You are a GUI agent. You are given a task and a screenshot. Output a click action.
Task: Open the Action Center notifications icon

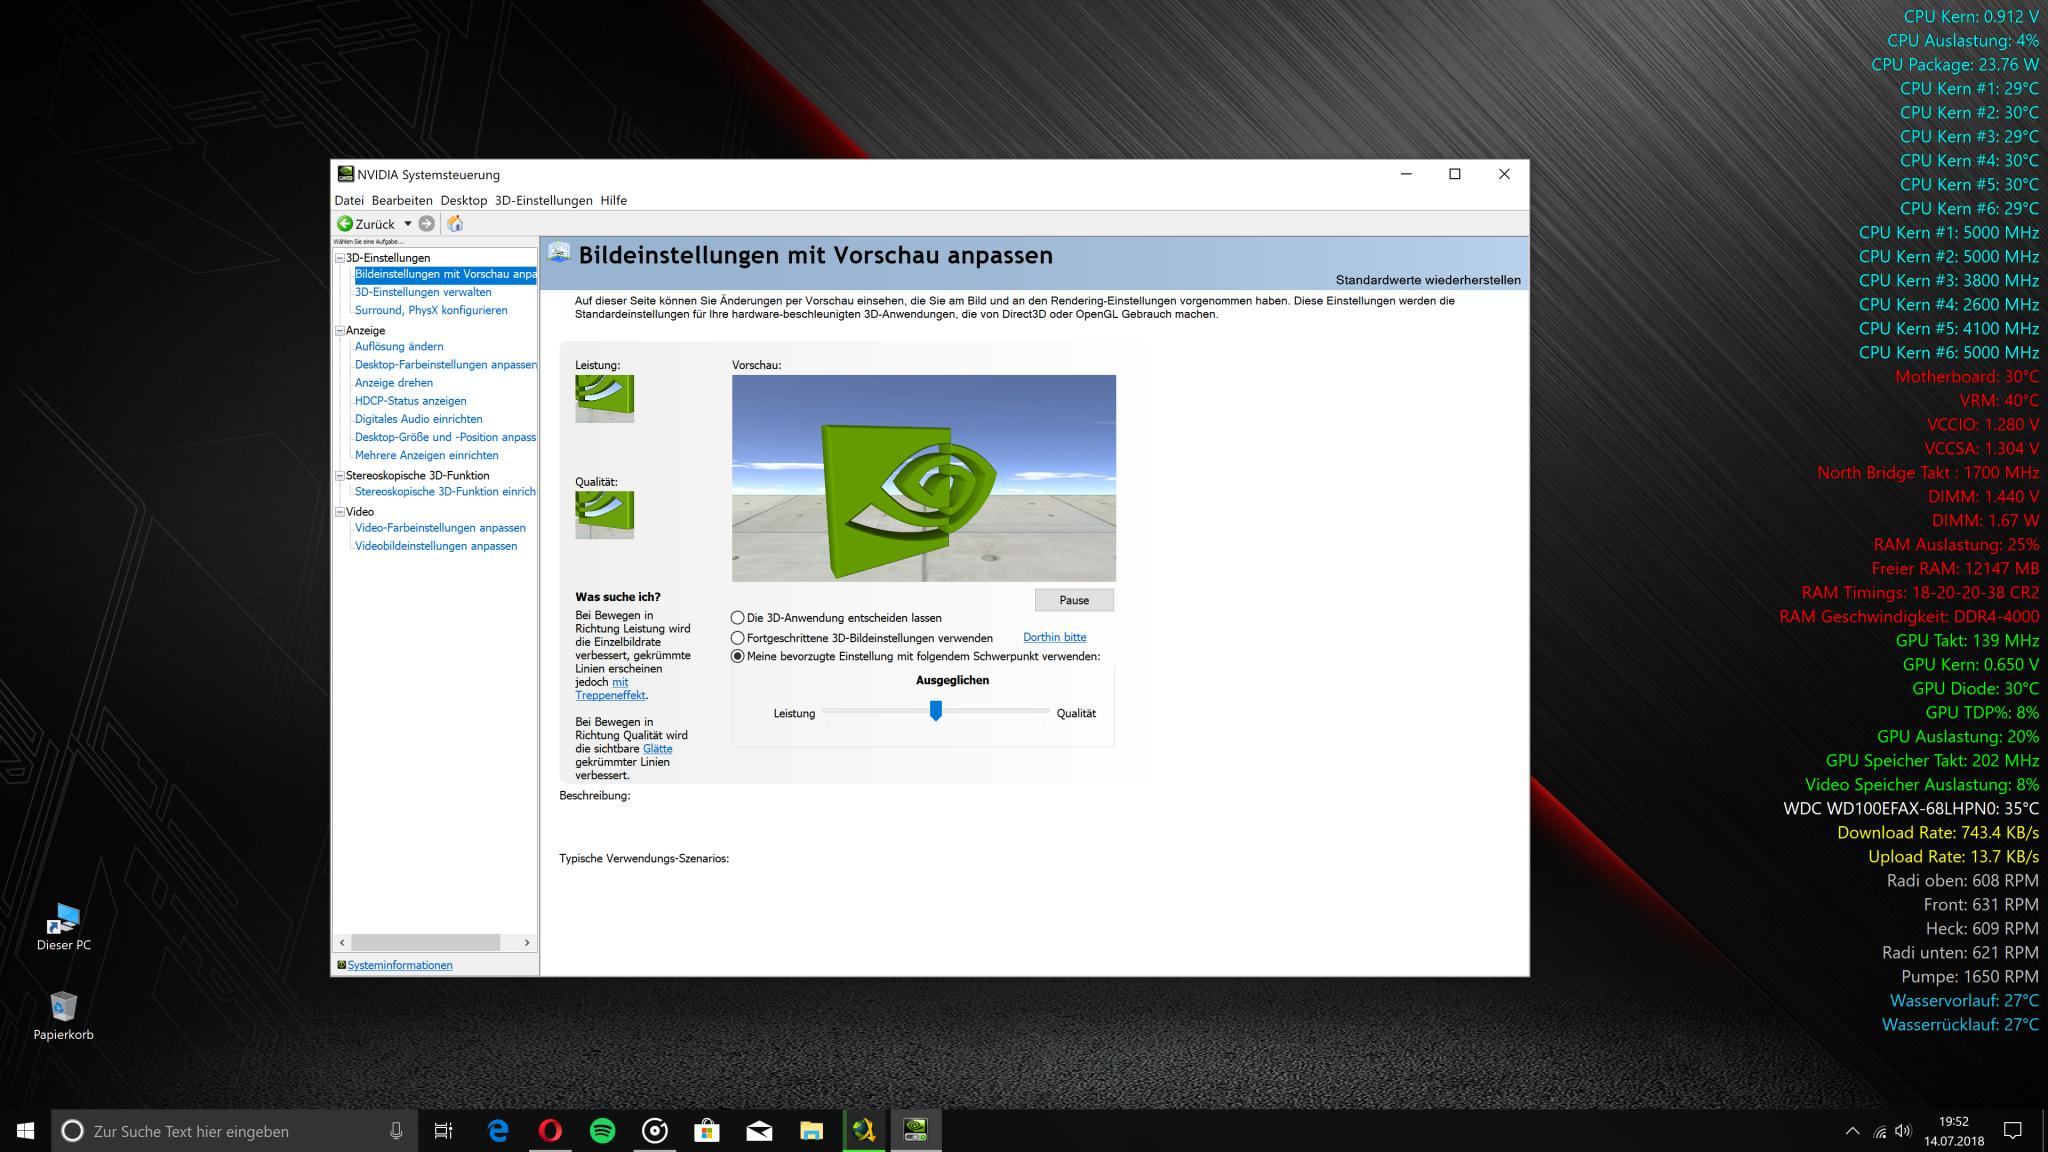[x=2013, y=1131]
